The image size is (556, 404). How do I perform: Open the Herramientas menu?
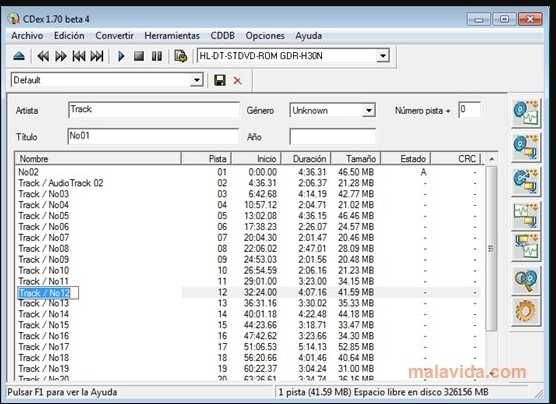(x=172, y=36)
